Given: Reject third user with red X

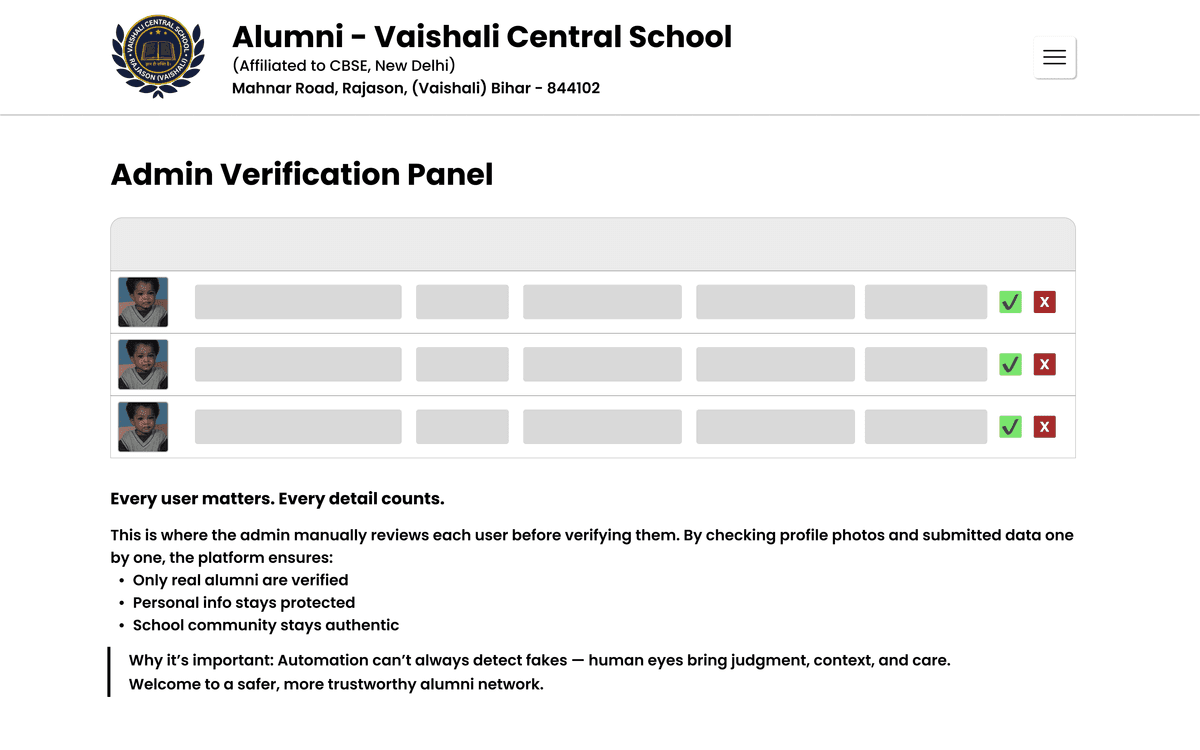Looking at the screenshot, I should (1044, 427).
